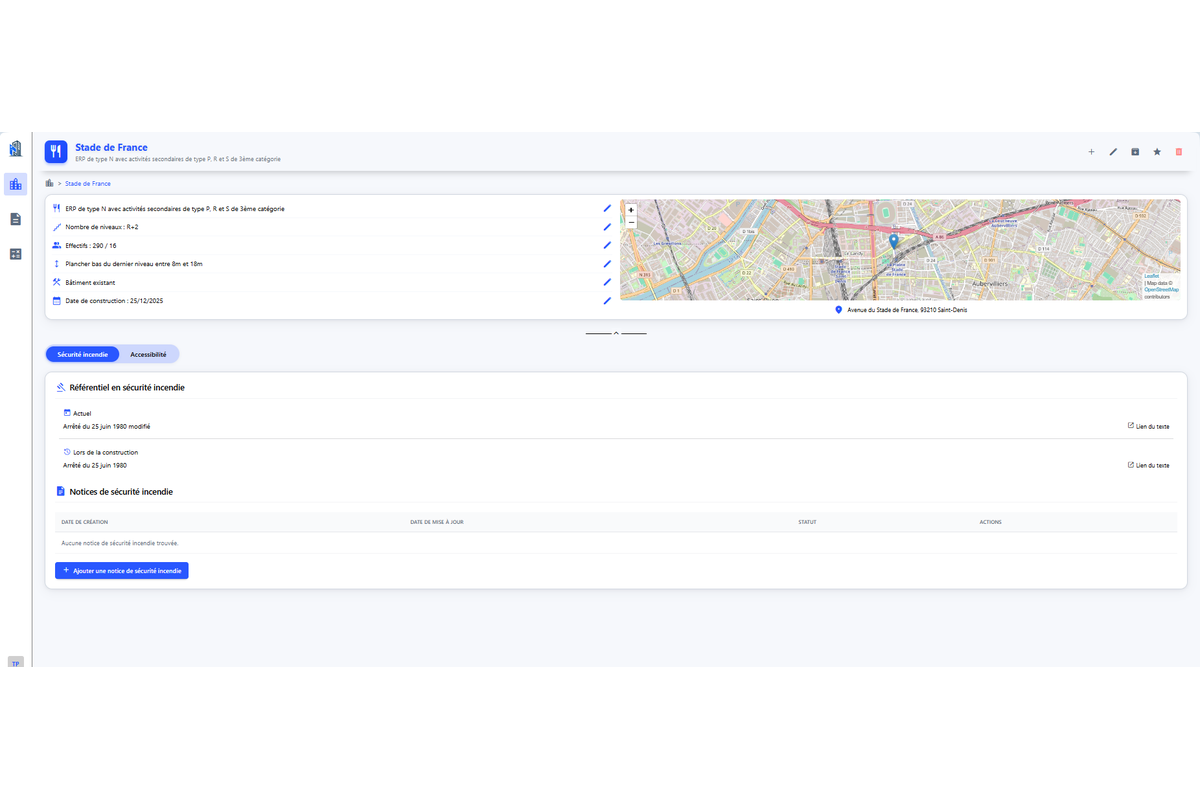Select the Sécurité incendie tab

click(x=83, y=354)
